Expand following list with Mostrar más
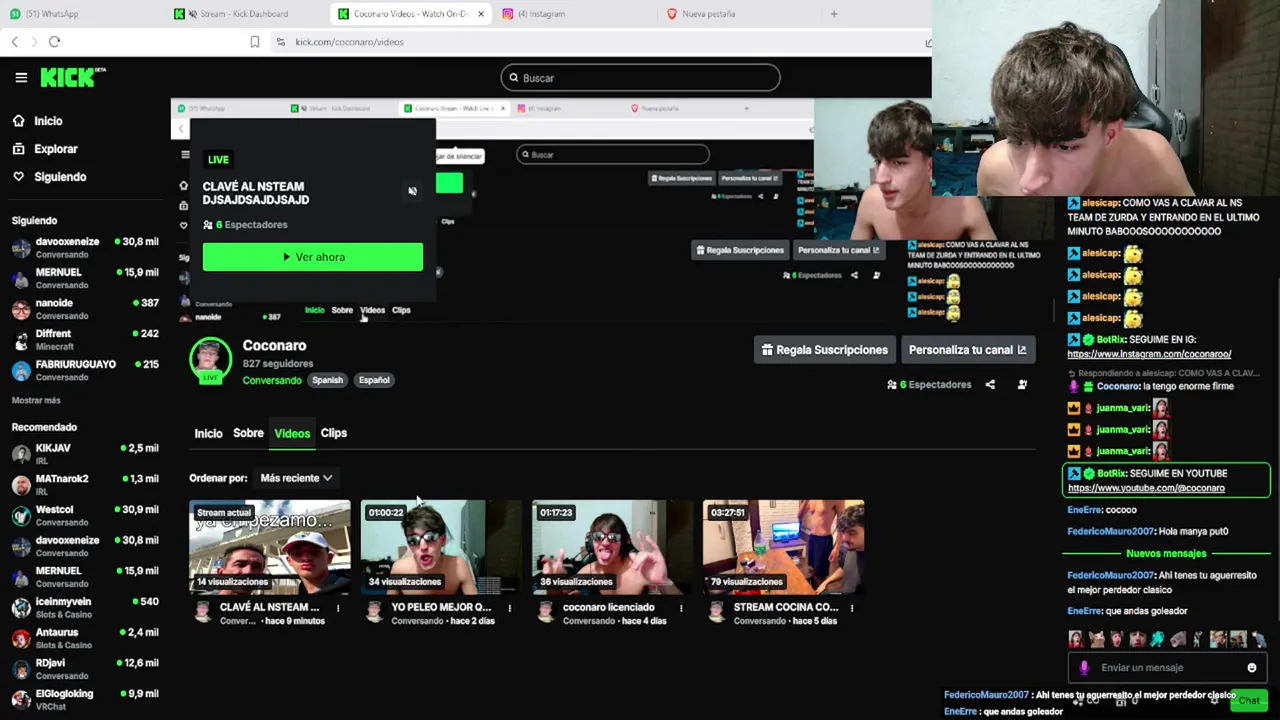 pos(36,400)
